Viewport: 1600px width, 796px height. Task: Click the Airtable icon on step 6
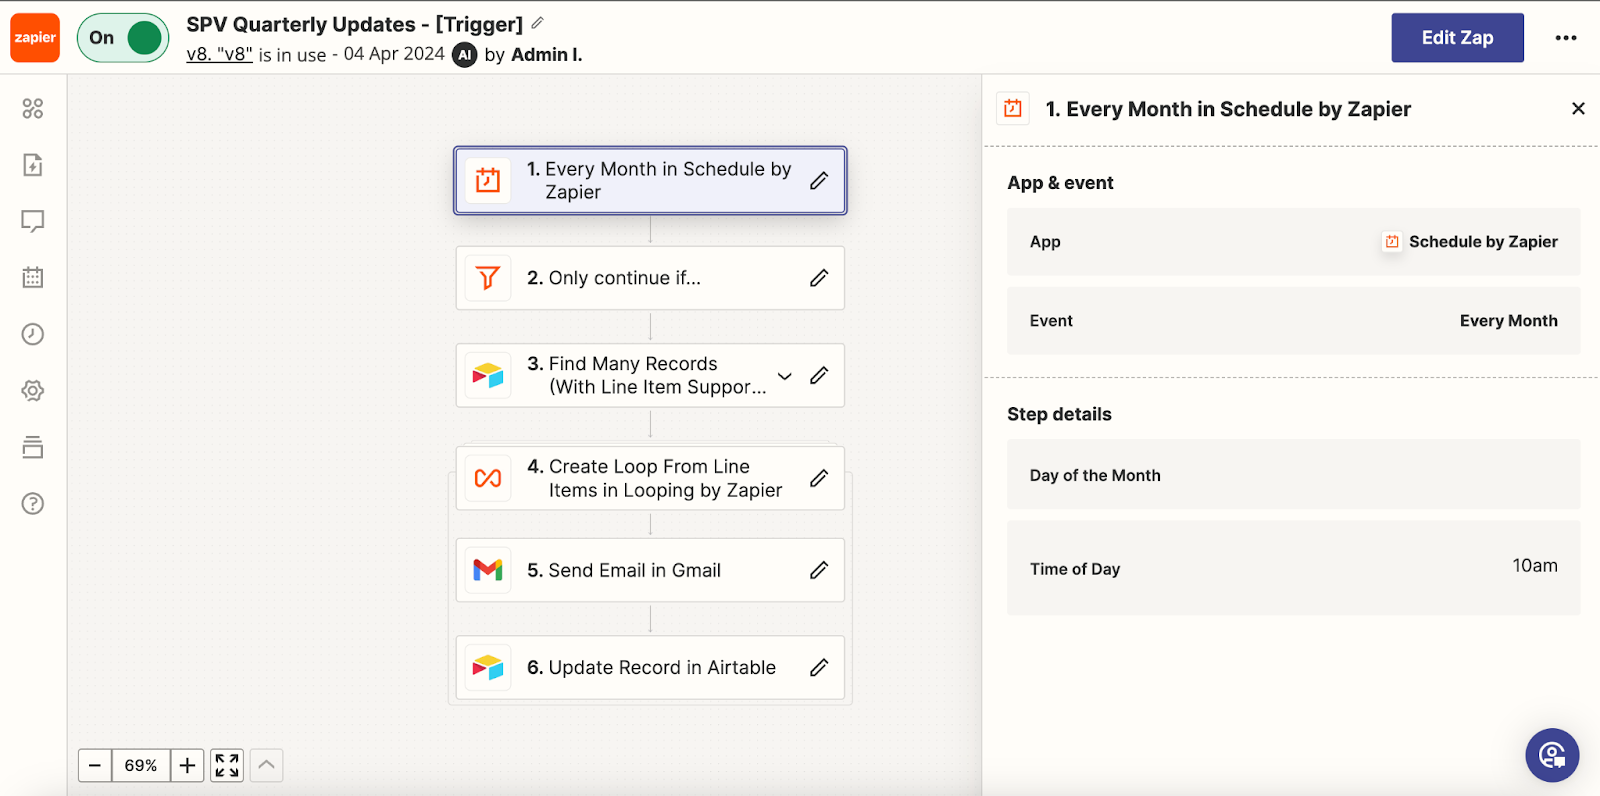[488, 667]
